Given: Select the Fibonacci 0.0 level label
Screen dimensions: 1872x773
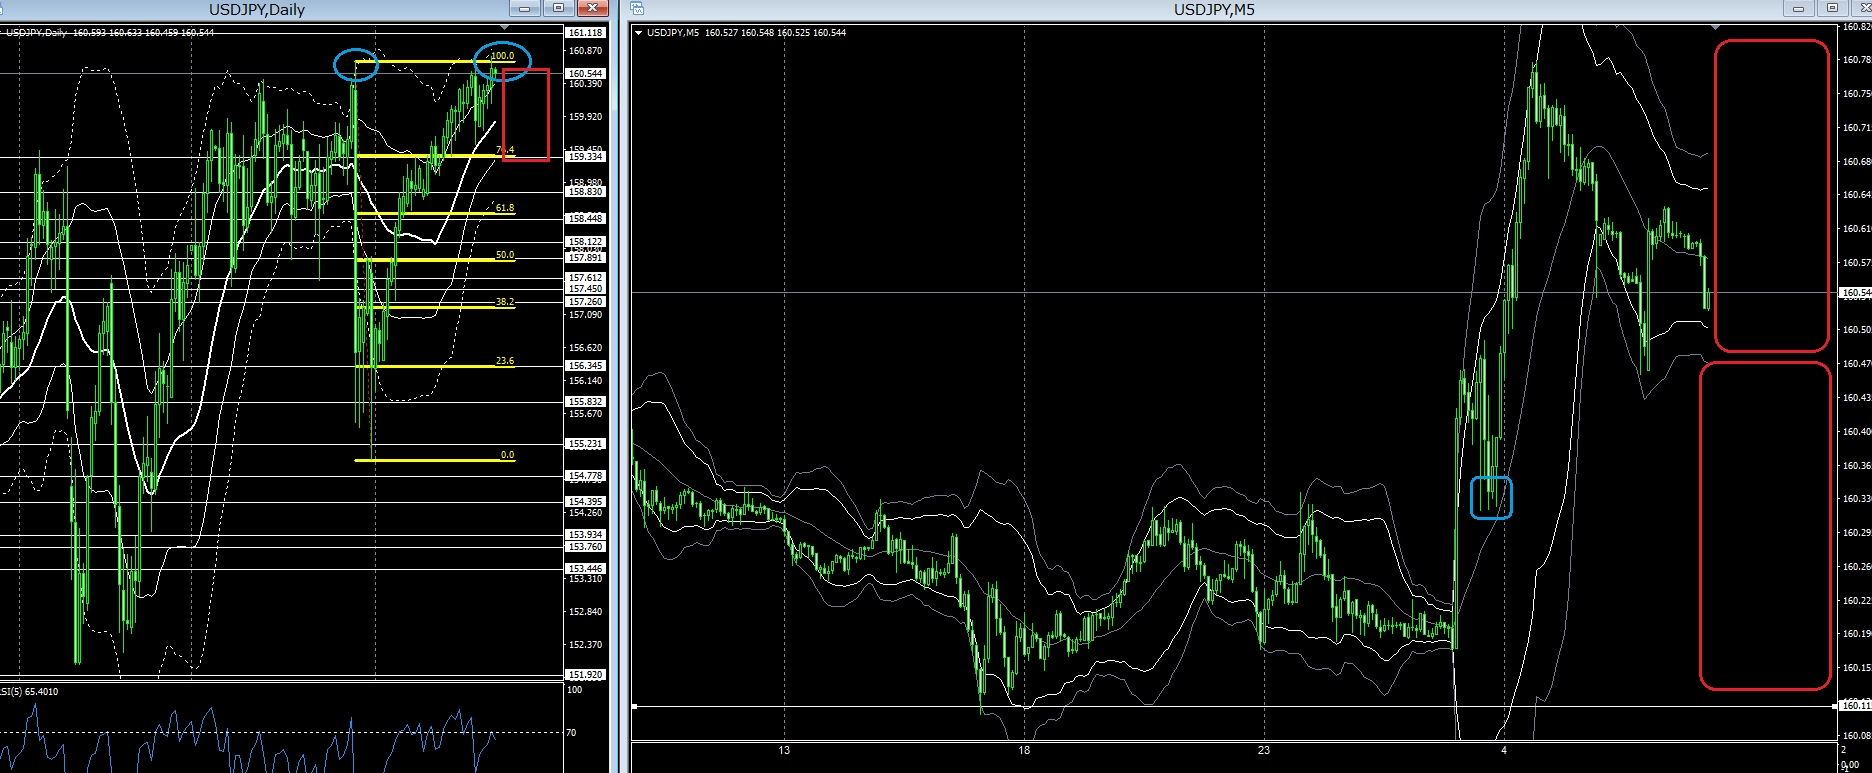Looking at the screenshot, I should point(507,455).
